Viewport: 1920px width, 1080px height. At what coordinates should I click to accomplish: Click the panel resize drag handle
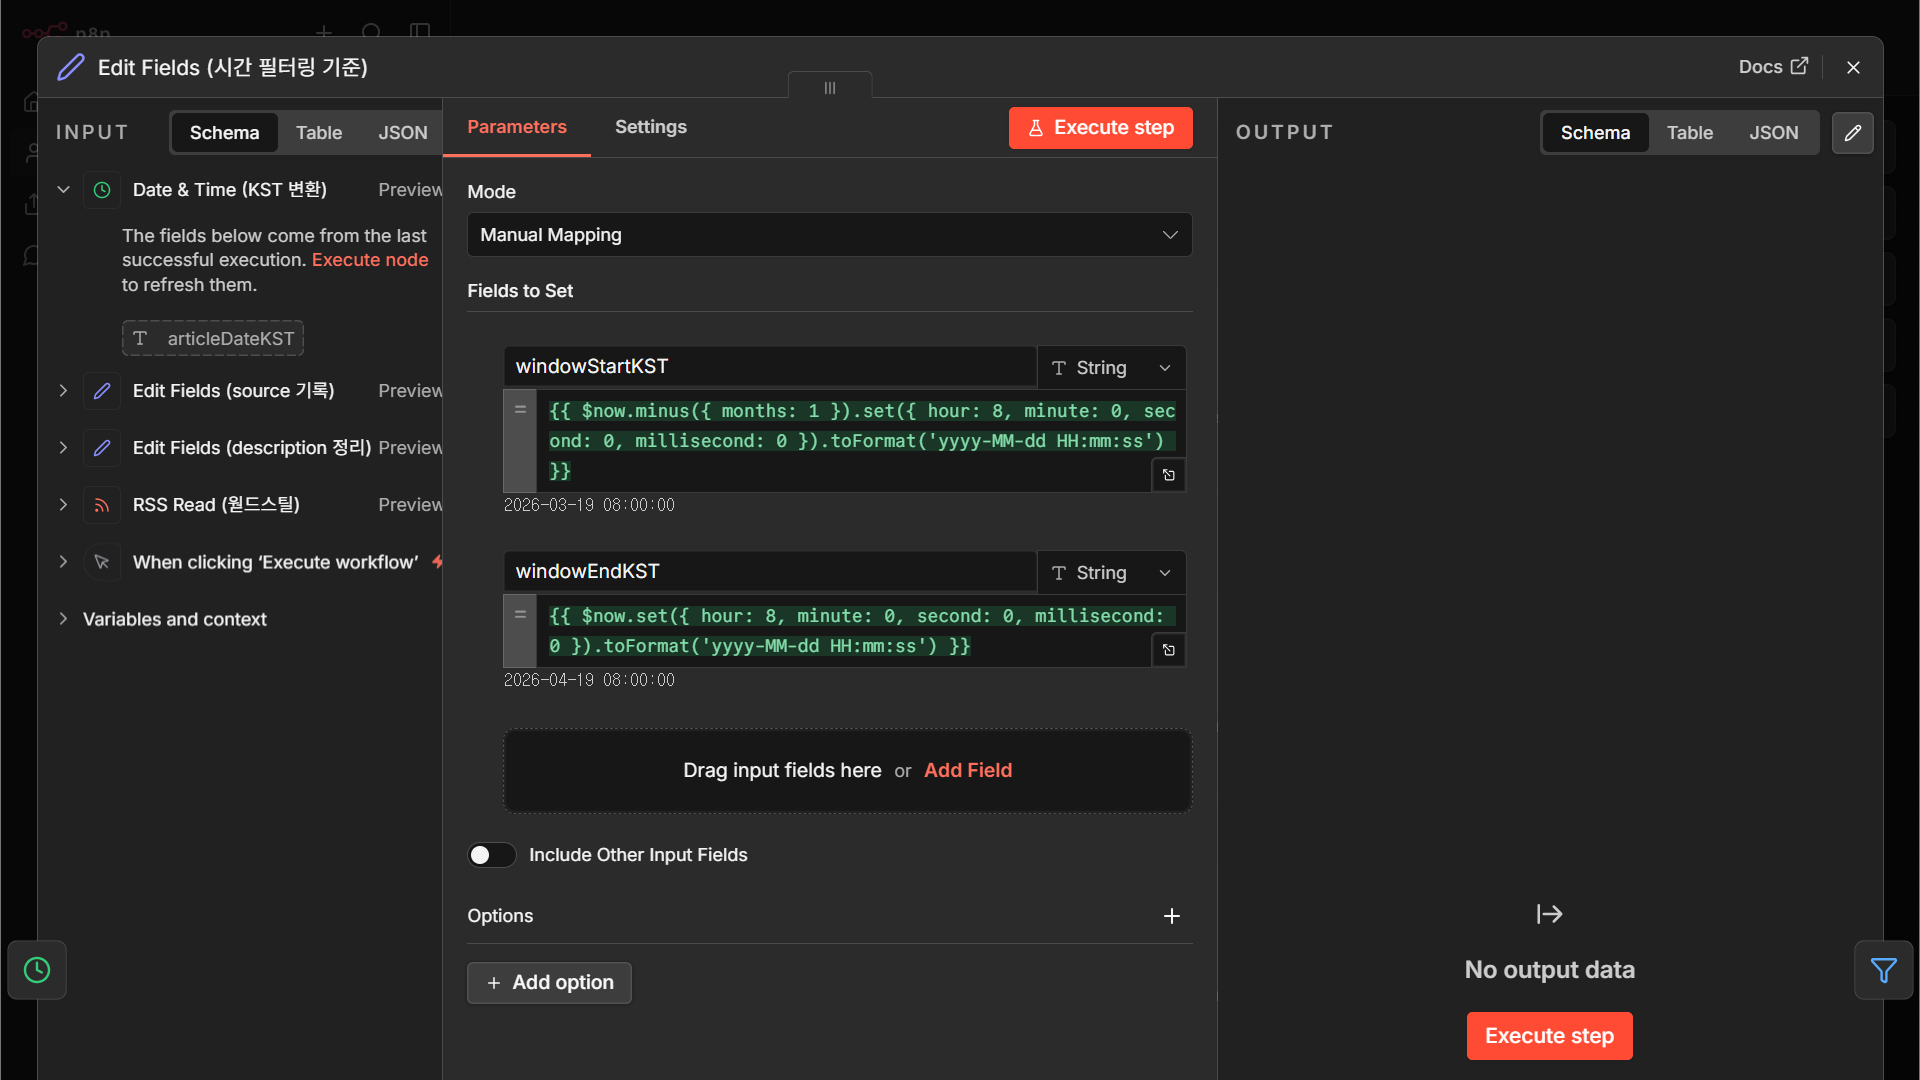[830, 87]
